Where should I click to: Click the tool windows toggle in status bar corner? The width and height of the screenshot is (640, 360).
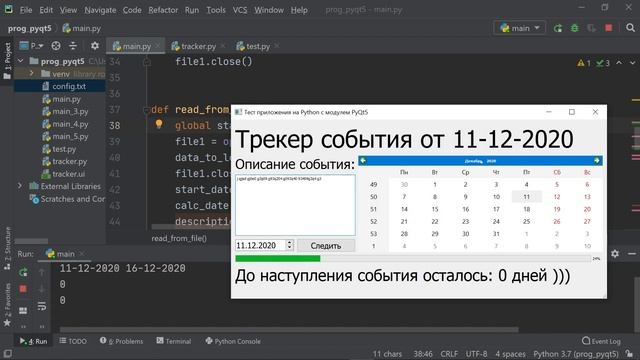point(7,353)
